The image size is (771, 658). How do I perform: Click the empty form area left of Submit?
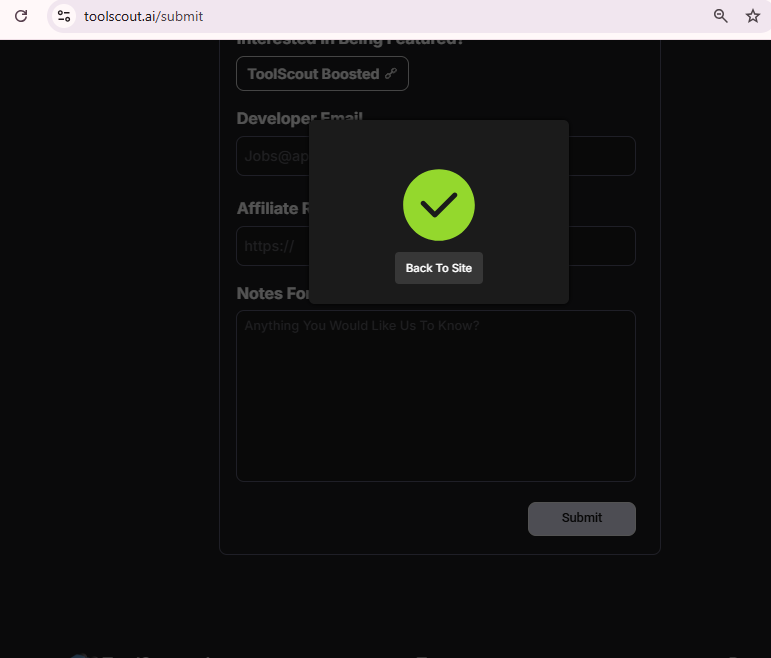pyautogui.click(x=380, y=518)
